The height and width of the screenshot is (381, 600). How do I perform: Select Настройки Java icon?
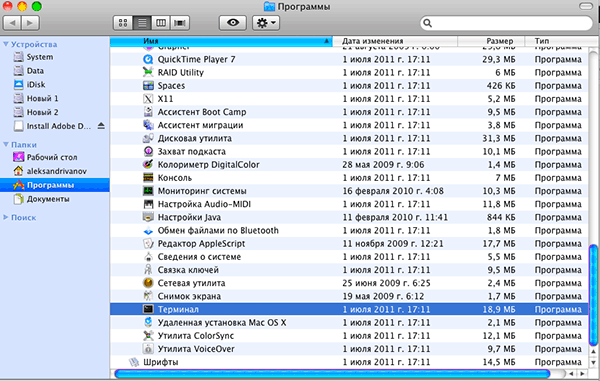coord(148,217)
